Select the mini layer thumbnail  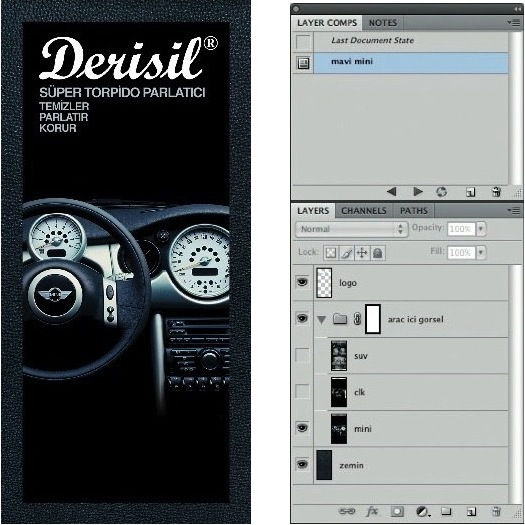(339, 429)
